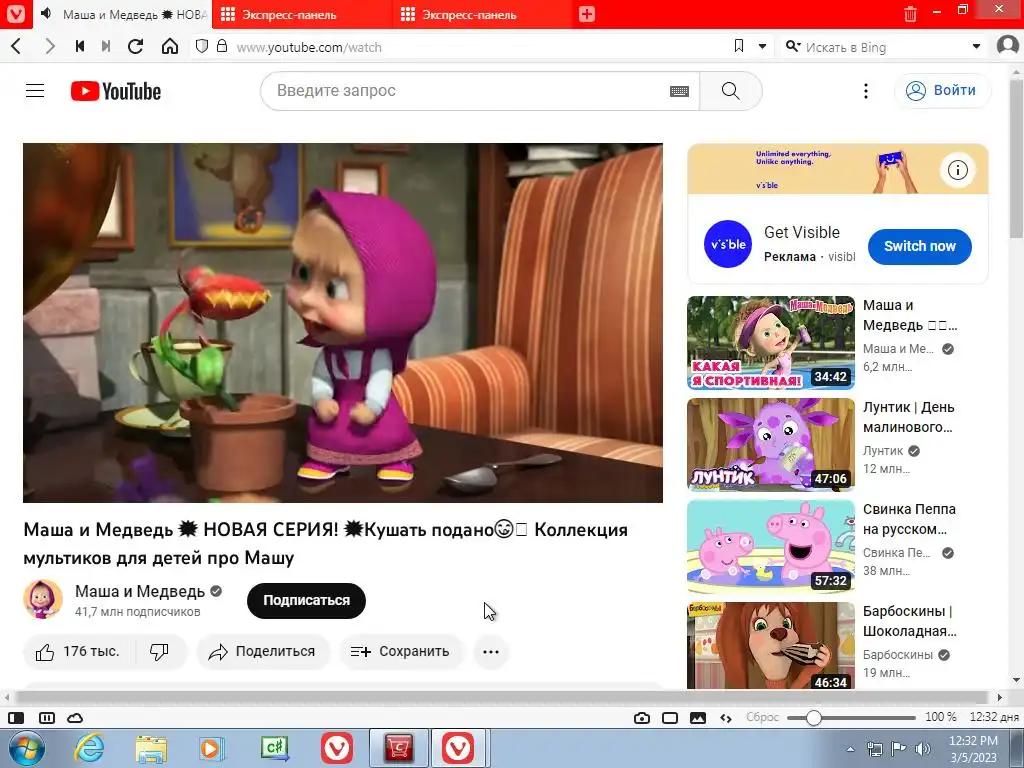This screenshot has height=768, width=1024.
Task: Open the Get Visible ad title
Action: coord(801,232)
